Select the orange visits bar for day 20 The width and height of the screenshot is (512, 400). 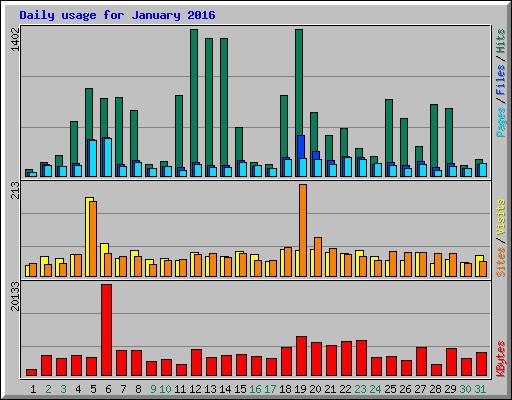tap(318, 257)
